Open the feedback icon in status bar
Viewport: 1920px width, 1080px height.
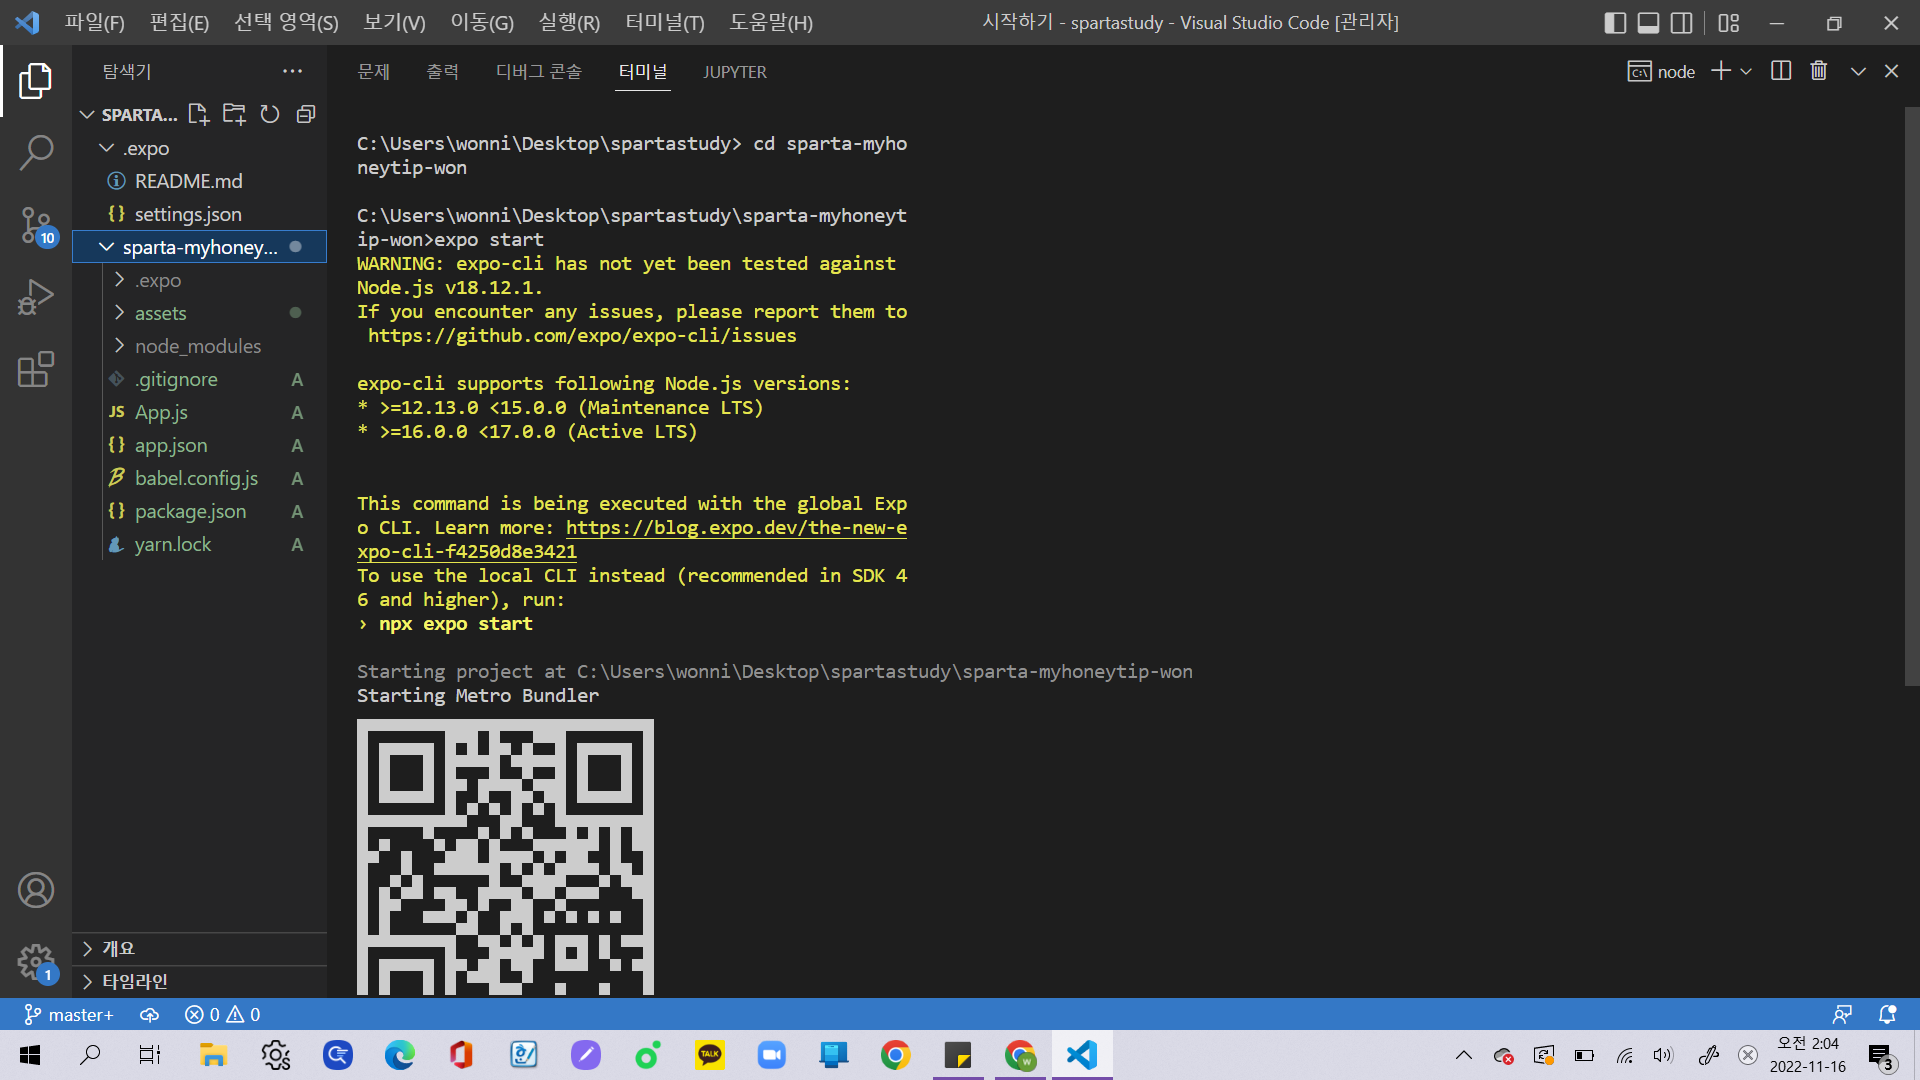tap(1842, 1015)
